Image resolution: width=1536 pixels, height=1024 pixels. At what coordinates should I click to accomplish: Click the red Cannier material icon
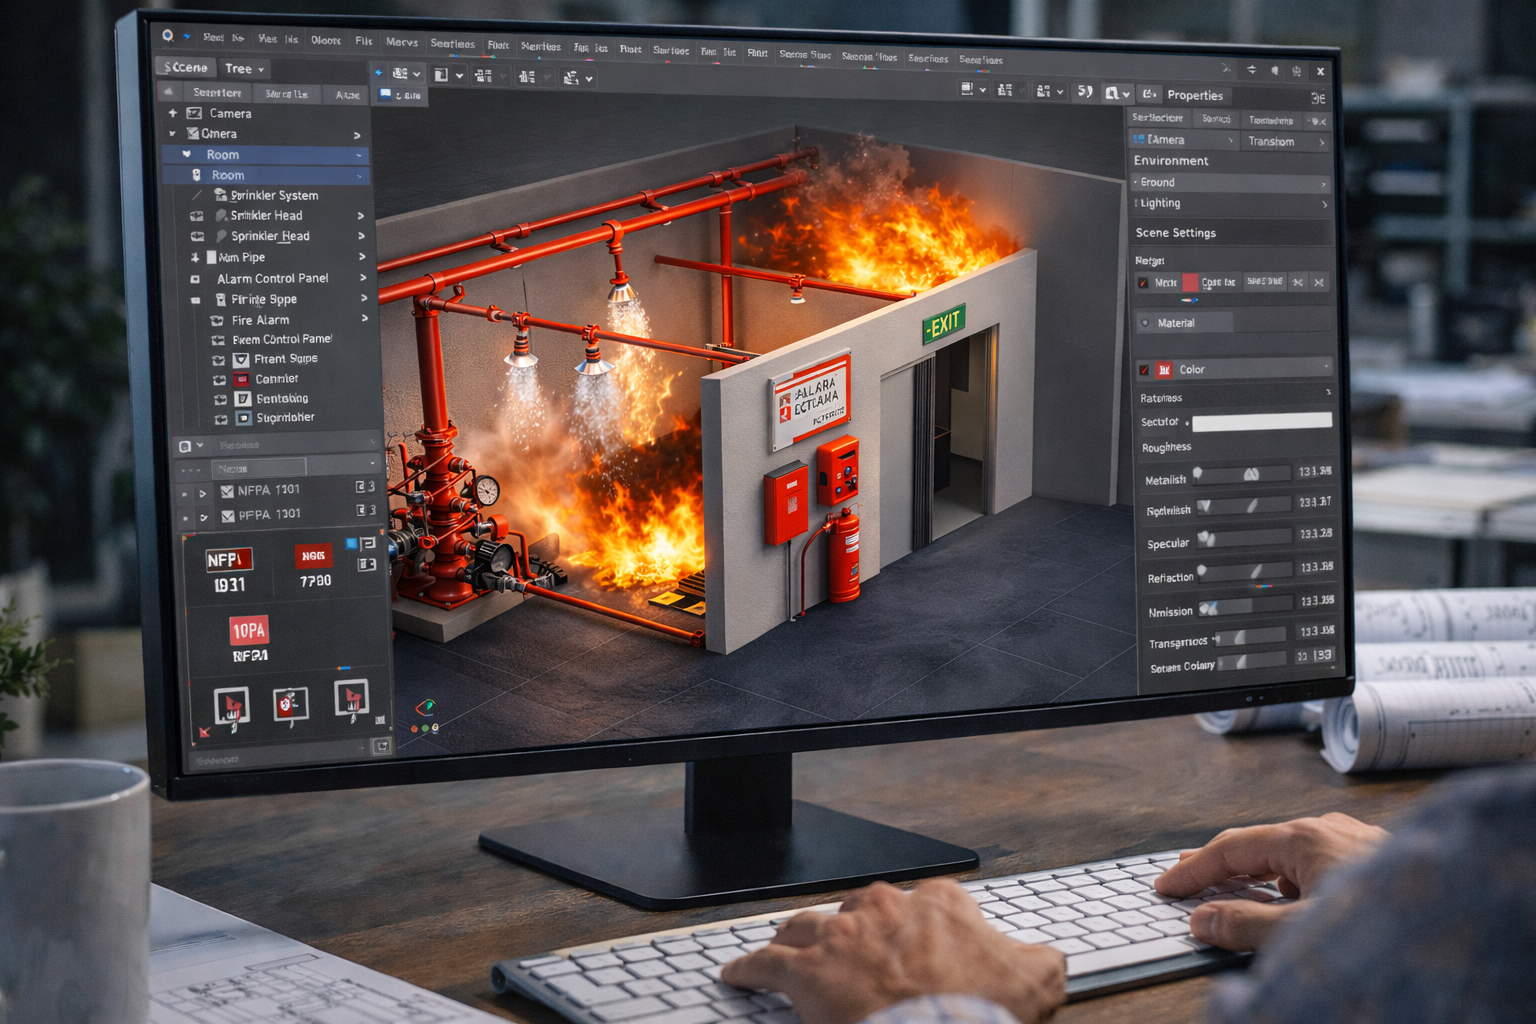241,379
